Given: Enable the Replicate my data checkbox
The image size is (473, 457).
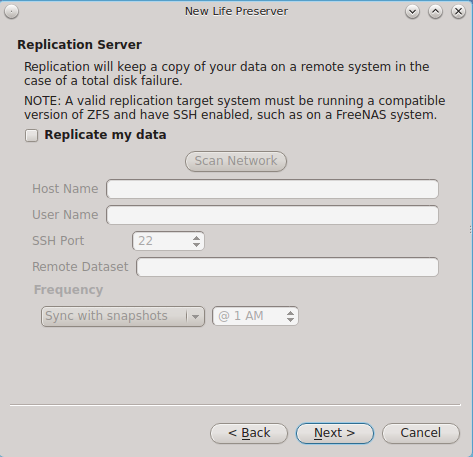Looking at the screenshot, I should coord(31,135).
